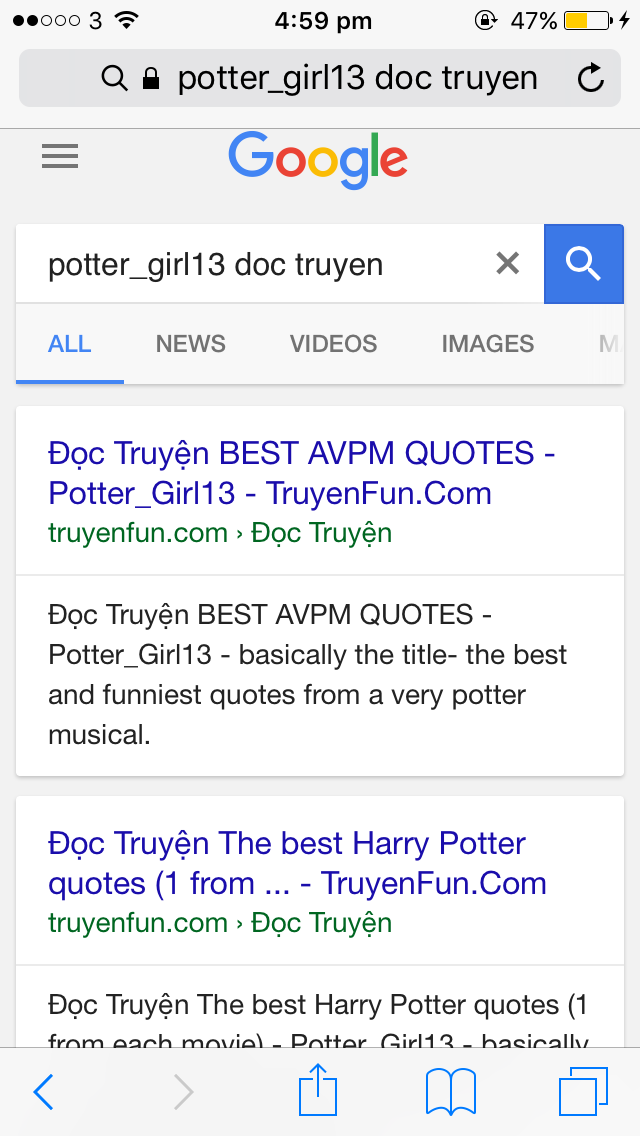Open Safari bookmarks book icon
Screen dimensions: 640x1136
(x=451, y=1092)
